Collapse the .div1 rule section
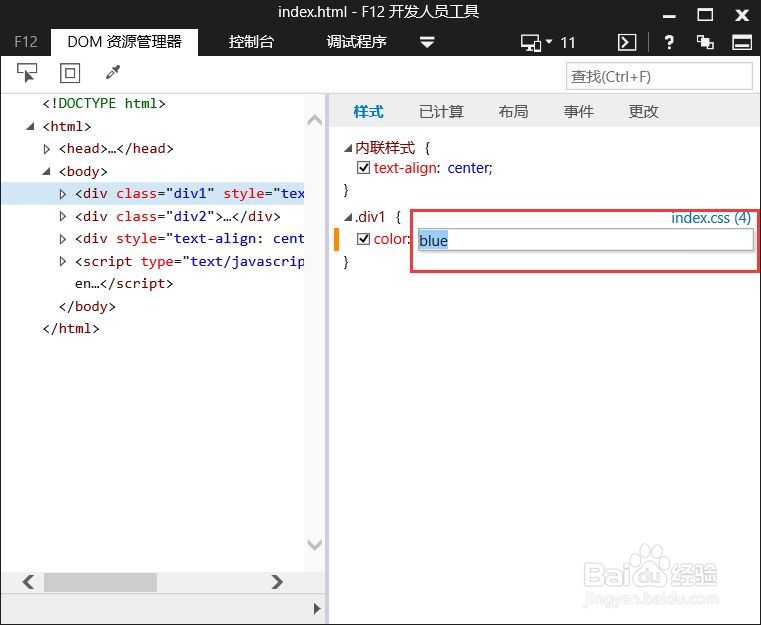The width and height of the screenshot is (761, 625). 347,217
